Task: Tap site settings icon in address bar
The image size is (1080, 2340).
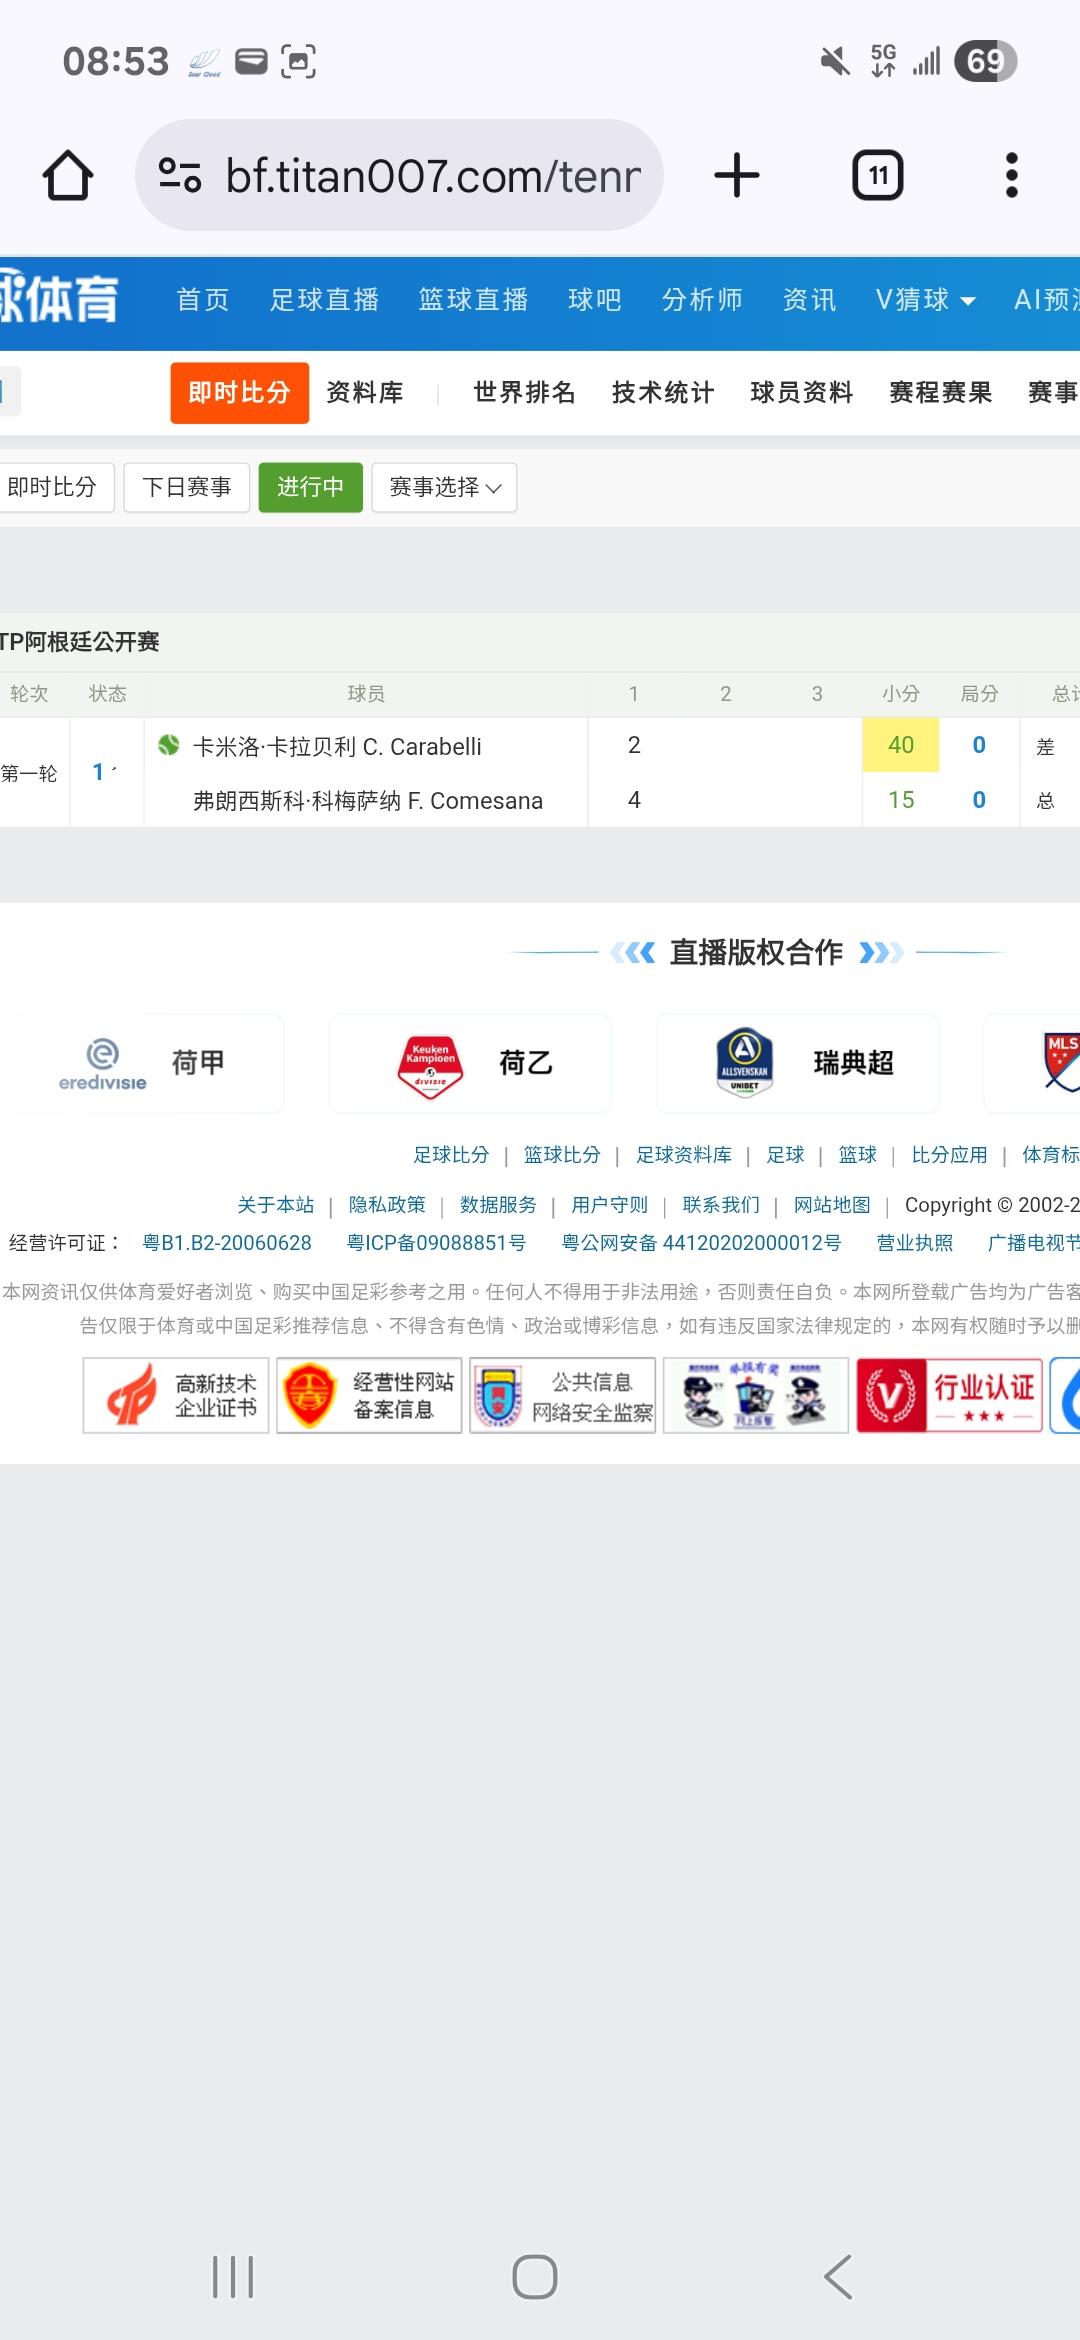Action: (180, 176)
